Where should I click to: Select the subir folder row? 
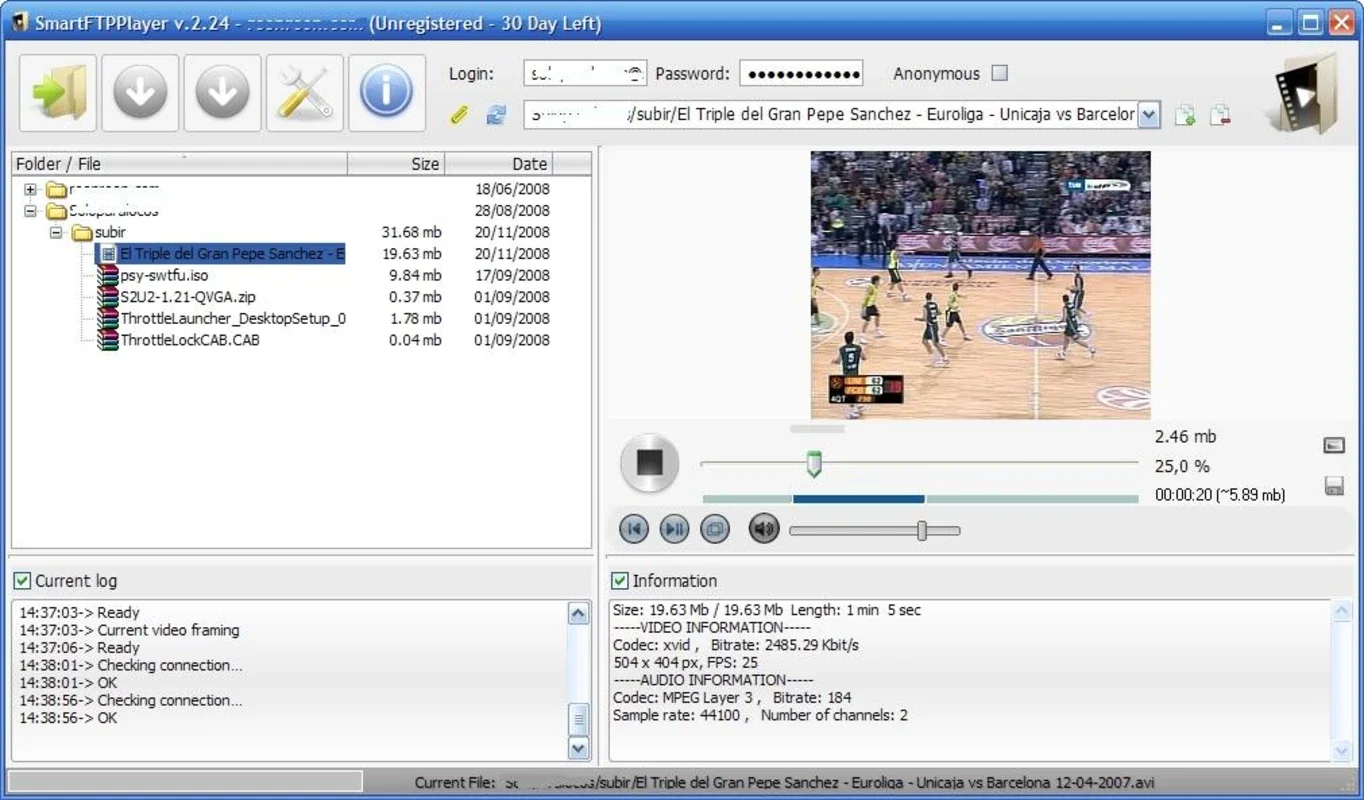pyautogui.click(x=110, y=232)
